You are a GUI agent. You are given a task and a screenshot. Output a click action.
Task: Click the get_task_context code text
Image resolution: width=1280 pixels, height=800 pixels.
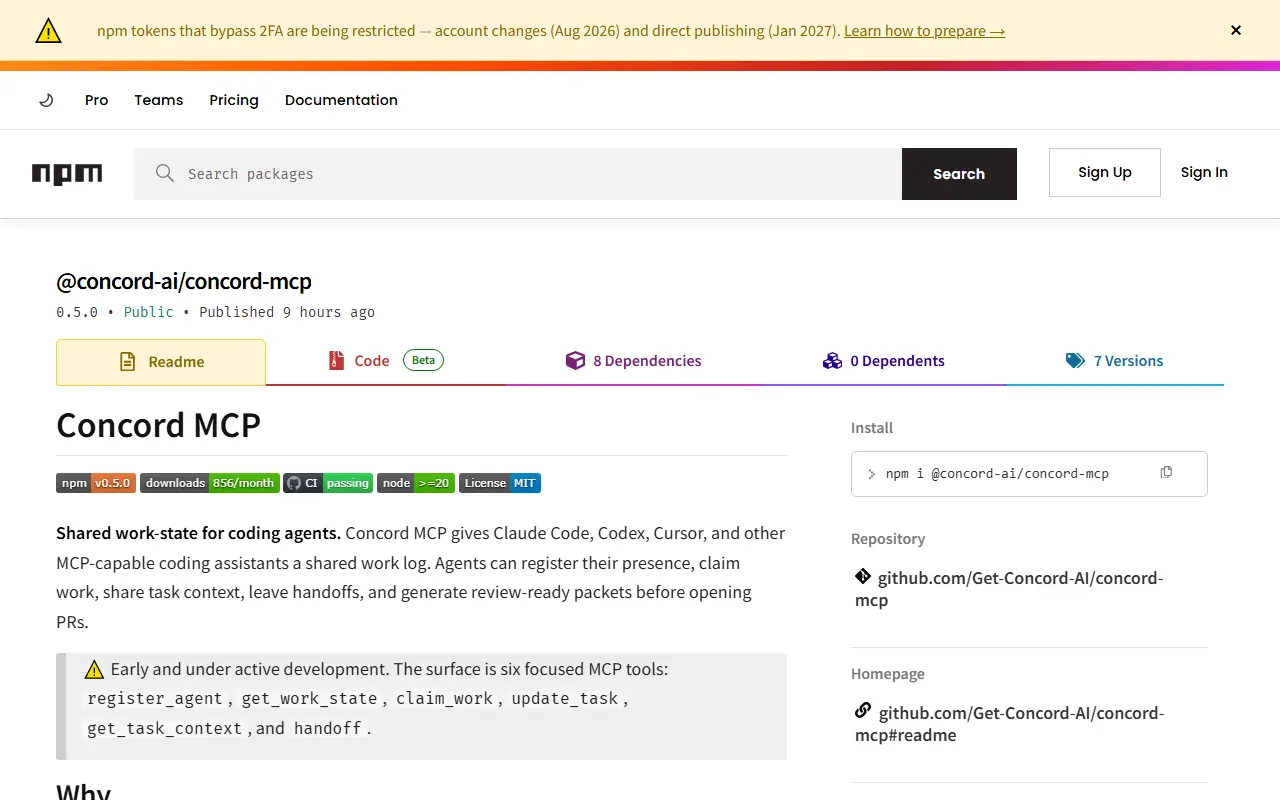(x=164, y=729)
